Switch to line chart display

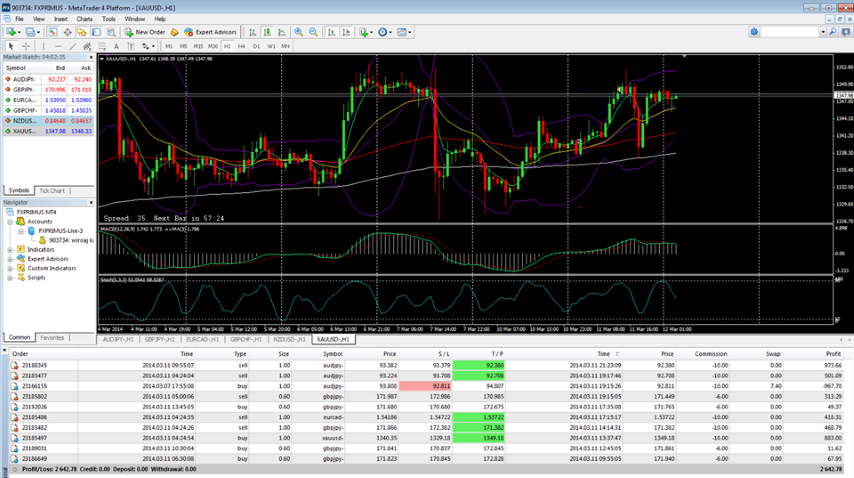tap(282, 32)
